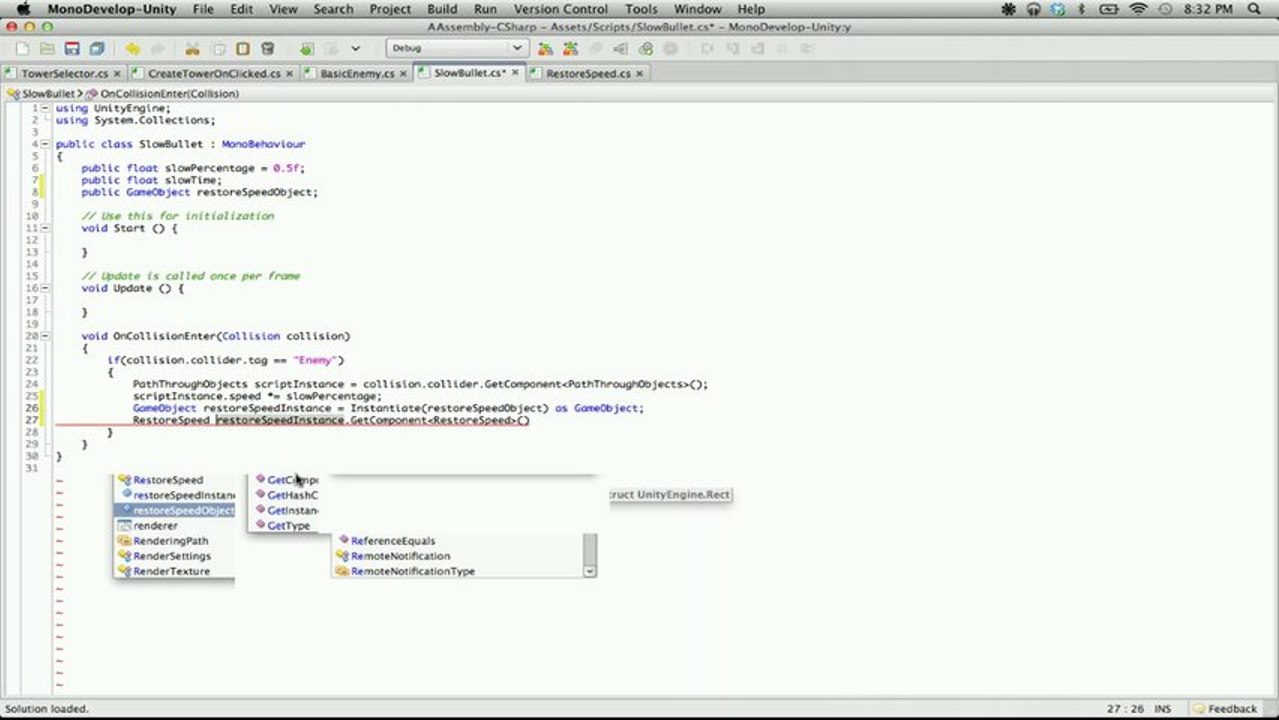
Task: Collapse the SlowBullet class fold at line 4
Action: click(45, 144)
